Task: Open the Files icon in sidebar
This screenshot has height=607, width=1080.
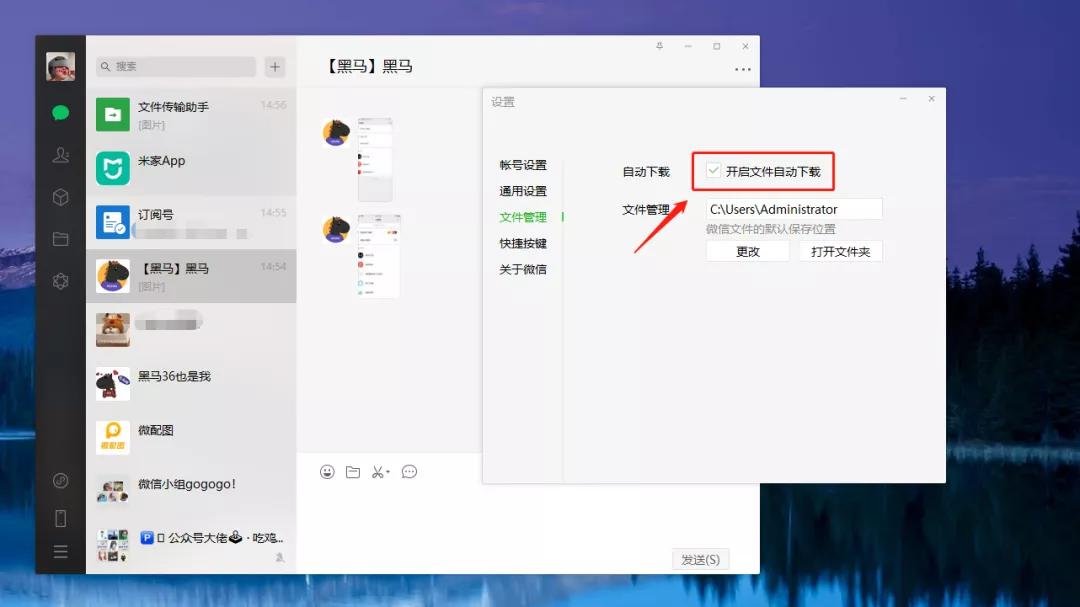Action: pyautogui.click(x=60, y=239)
